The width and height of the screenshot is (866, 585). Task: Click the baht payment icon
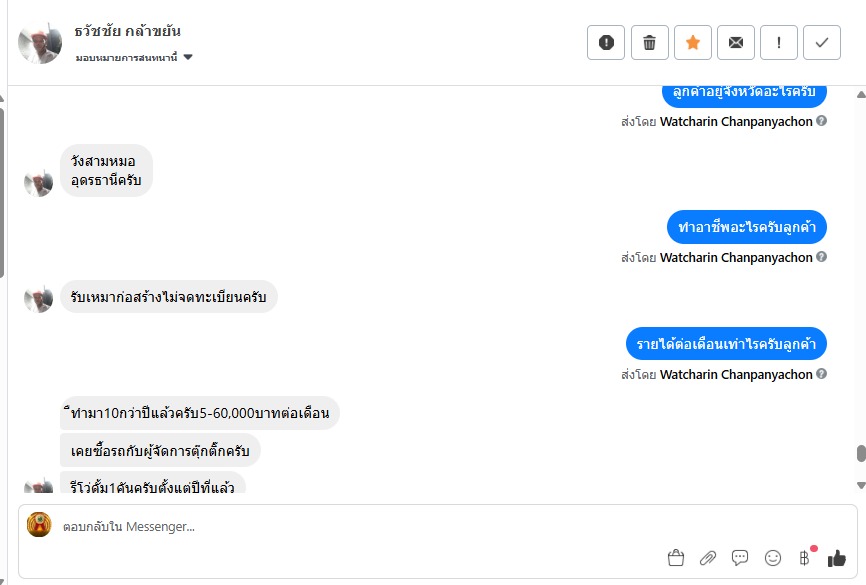point(804,558)
